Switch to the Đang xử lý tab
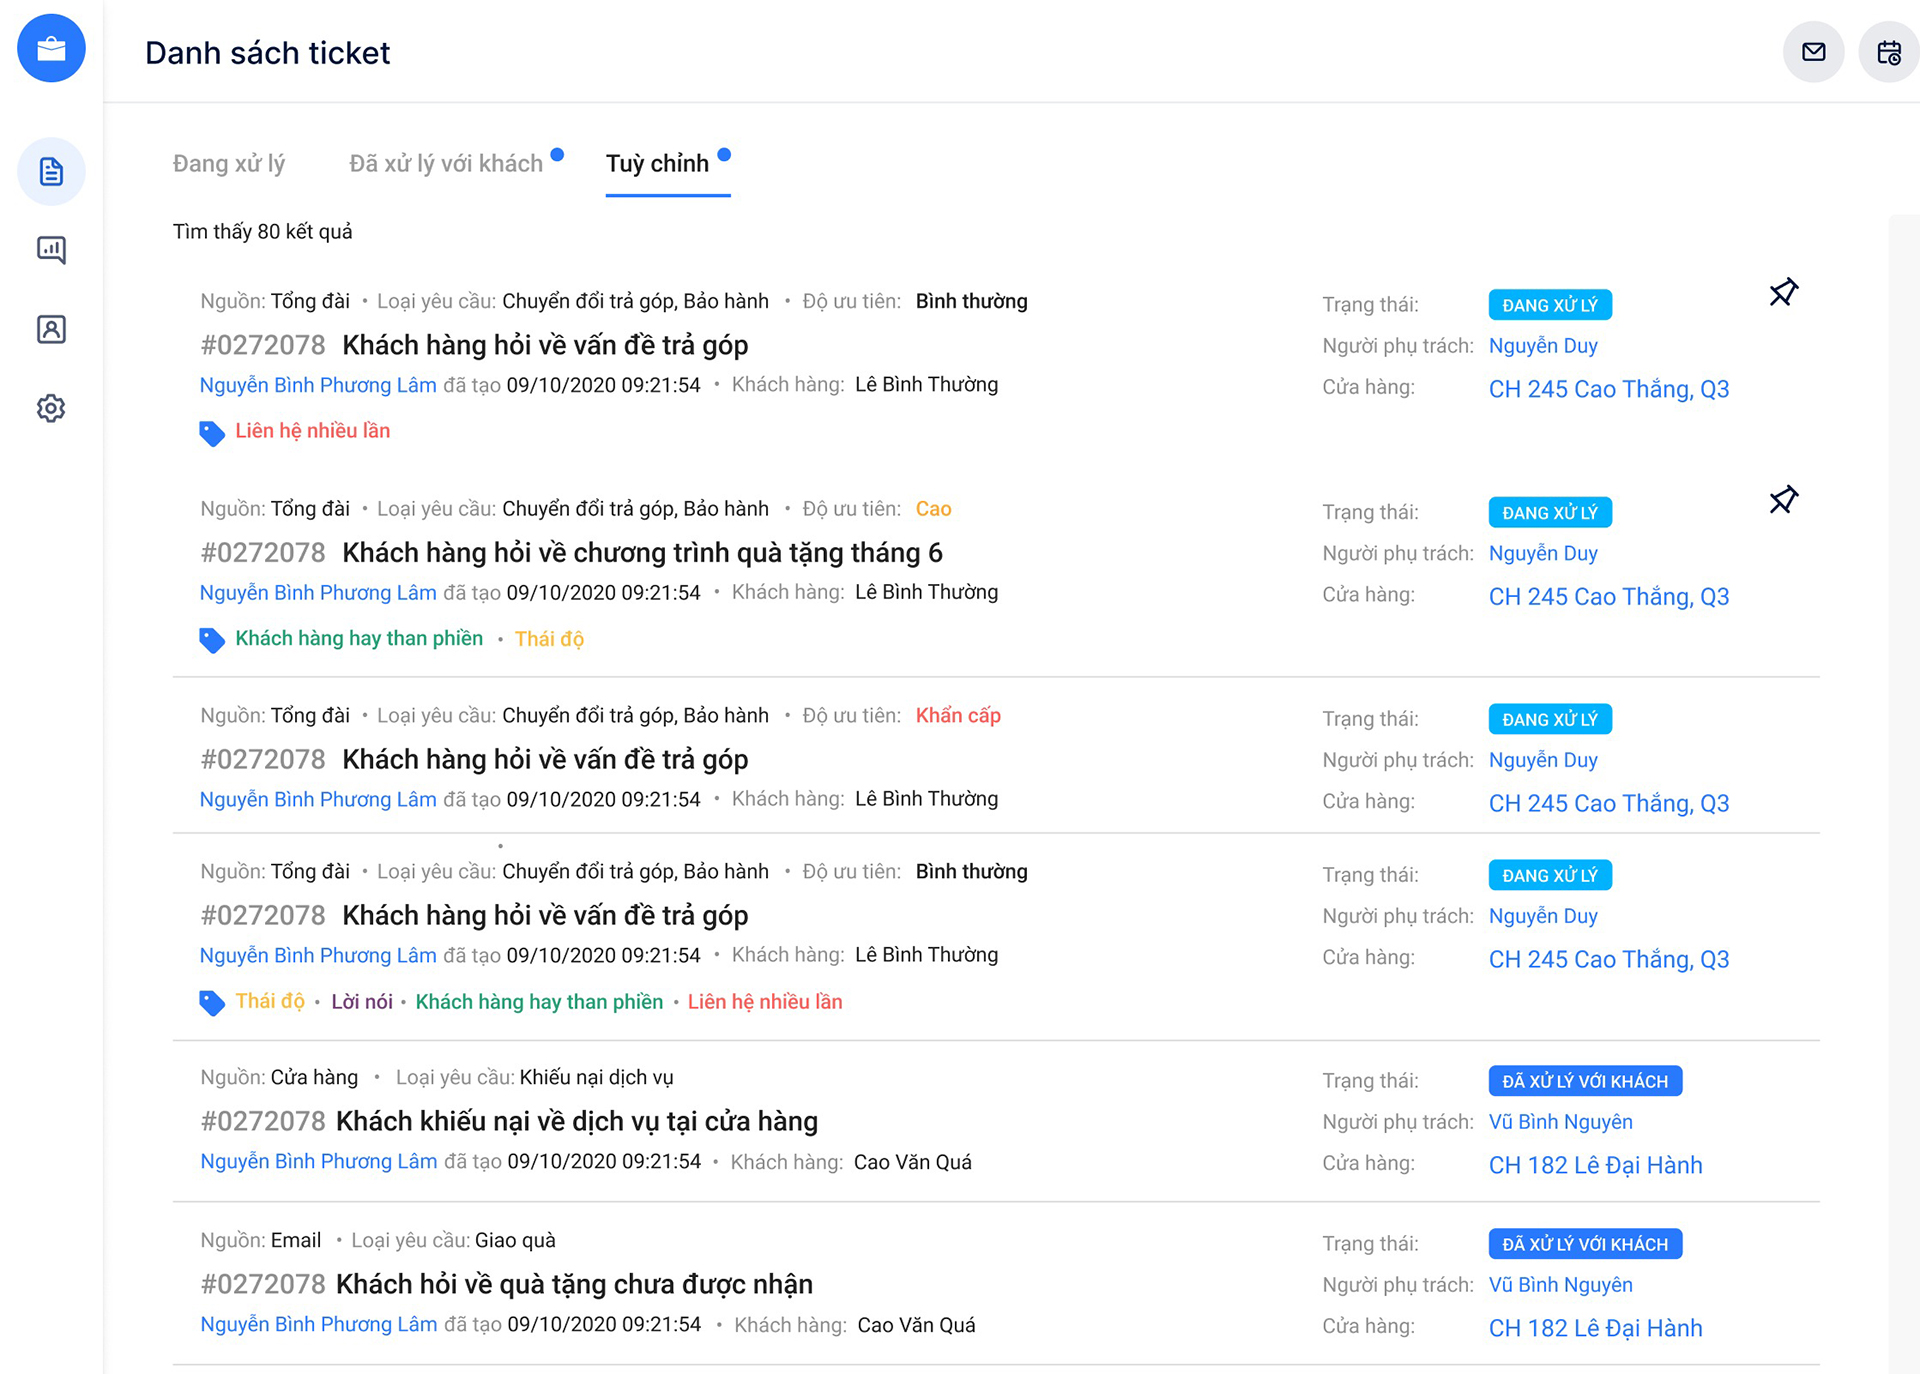 (230, 163)
